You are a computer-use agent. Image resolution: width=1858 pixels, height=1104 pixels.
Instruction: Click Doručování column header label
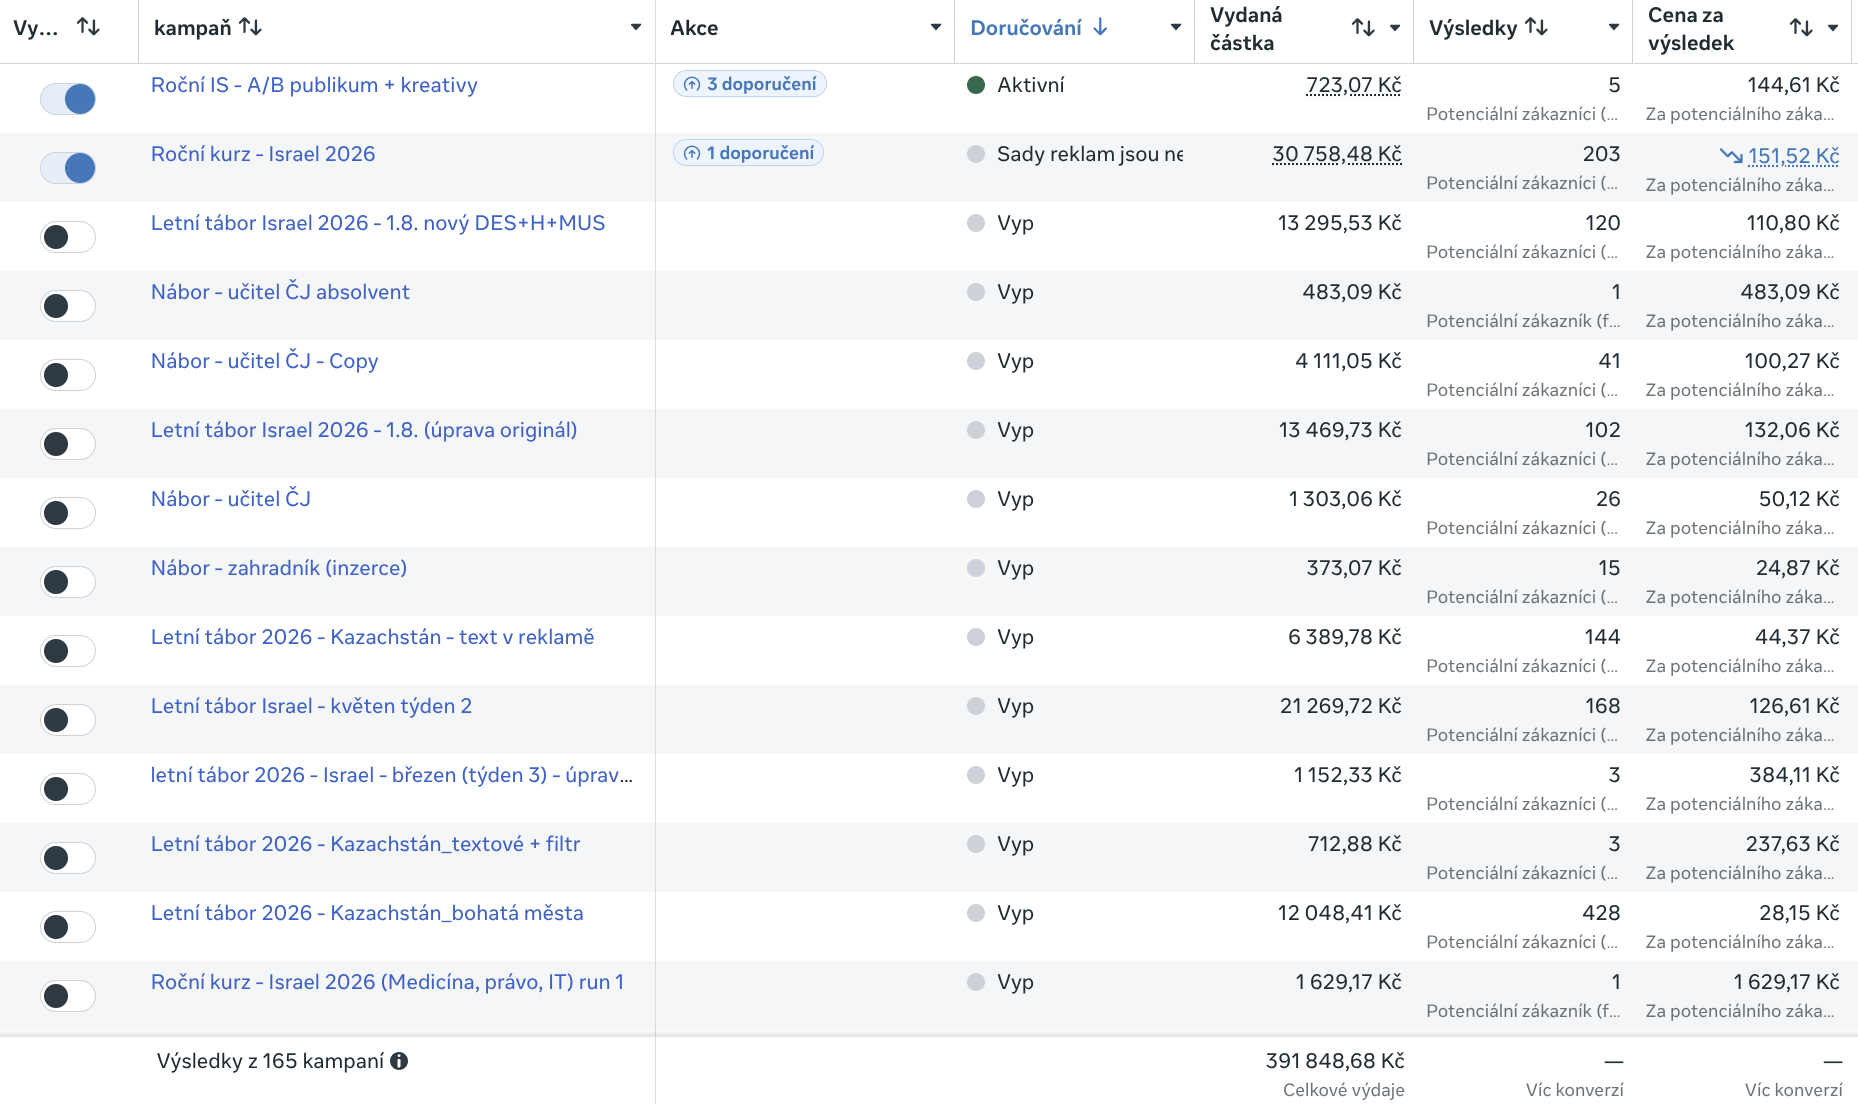(x=1026, y=28)
